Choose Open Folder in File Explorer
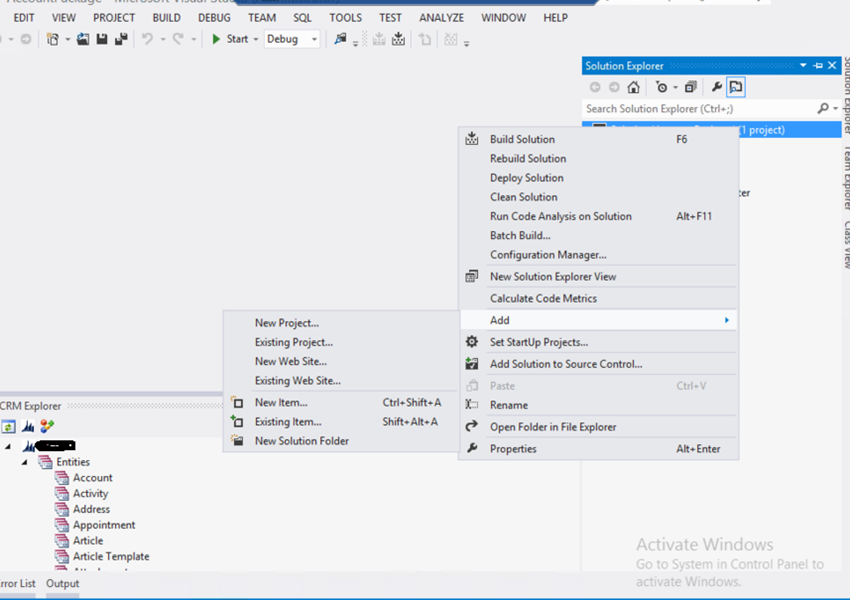Screen dimensions: 850x600 [x=598, y=427]
